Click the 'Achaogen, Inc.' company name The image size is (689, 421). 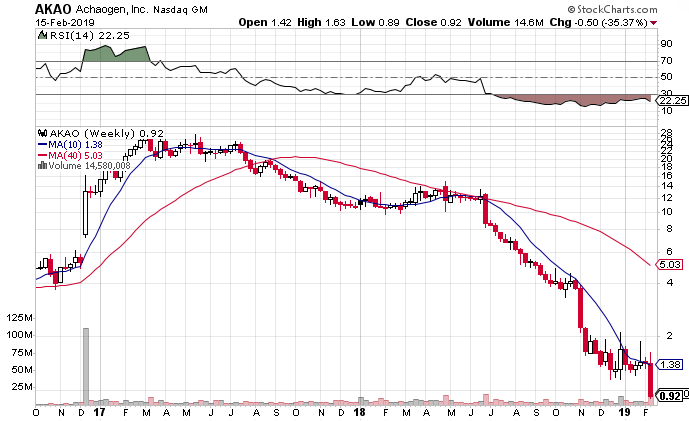112,9
